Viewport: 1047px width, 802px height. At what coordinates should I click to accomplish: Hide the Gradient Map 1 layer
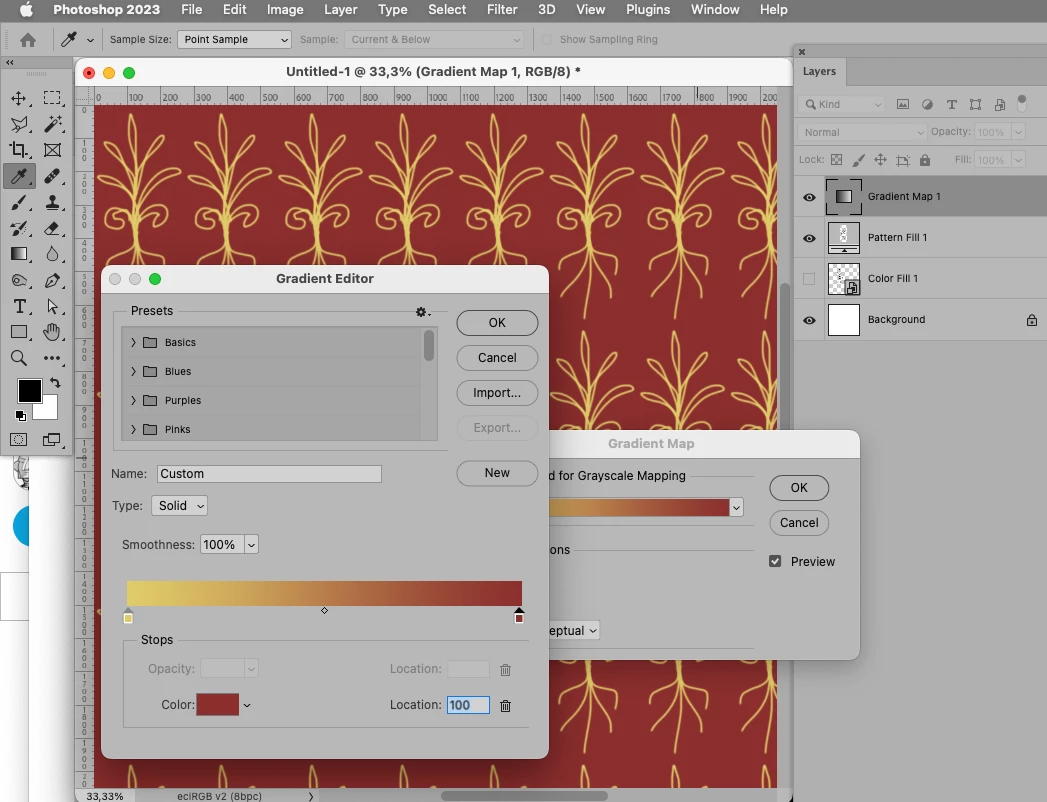coord(809,197)
